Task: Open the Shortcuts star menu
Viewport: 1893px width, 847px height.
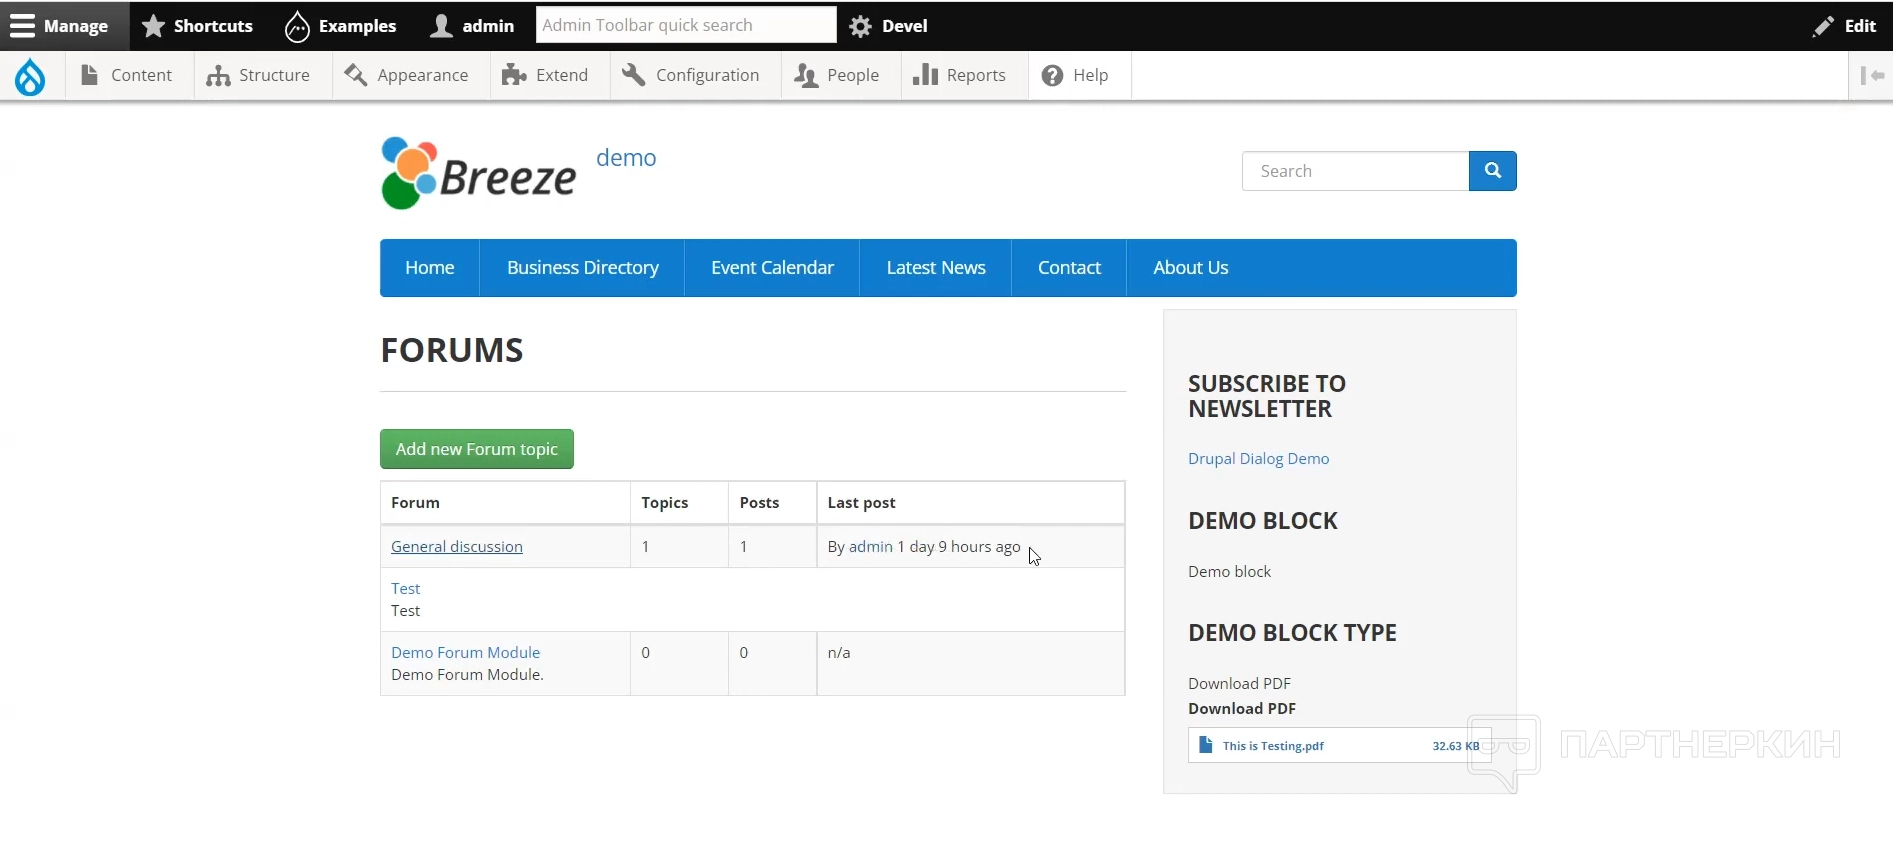Action: point(197,26)
